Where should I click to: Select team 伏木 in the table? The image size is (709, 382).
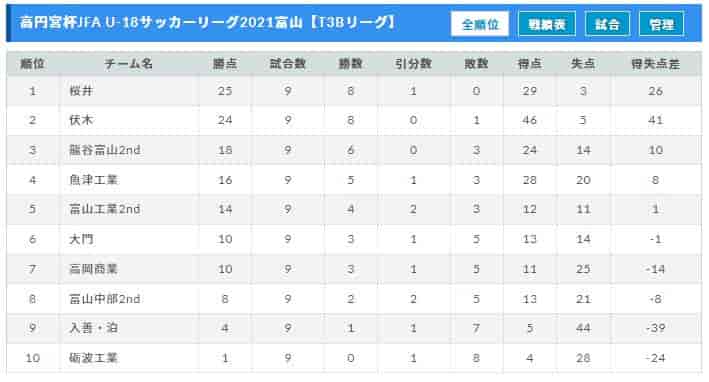[81, 120]
